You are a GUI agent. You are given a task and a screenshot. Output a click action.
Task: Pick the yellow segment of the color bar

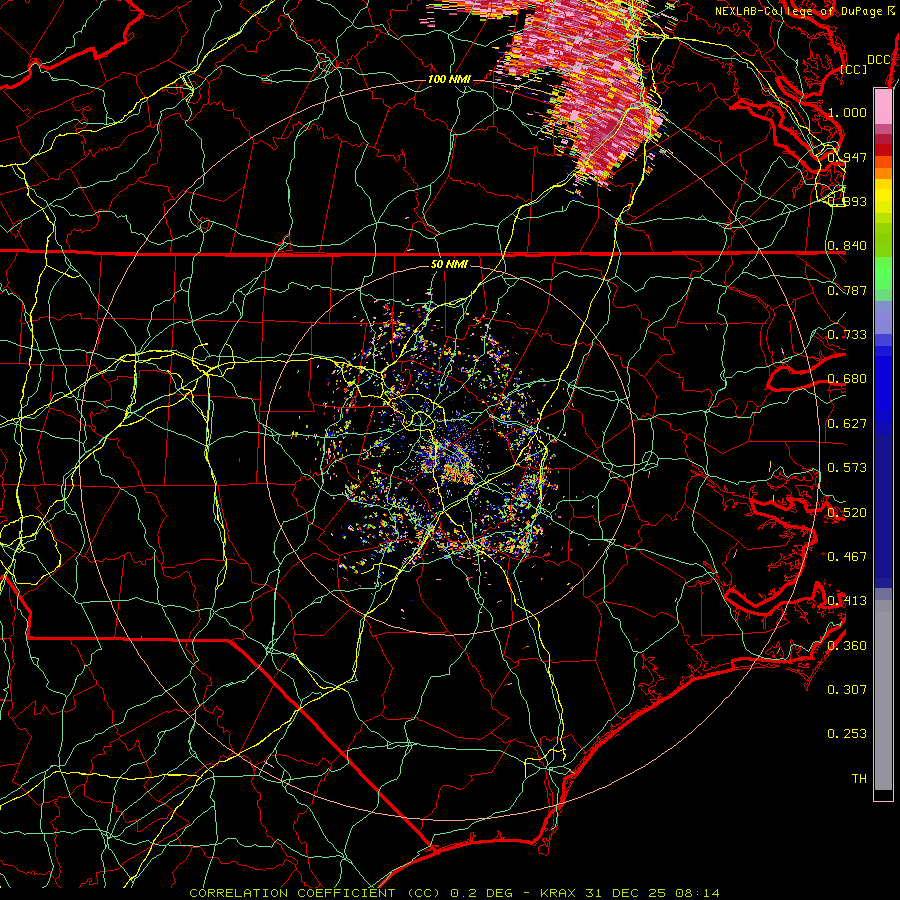[x=883, y=196]
